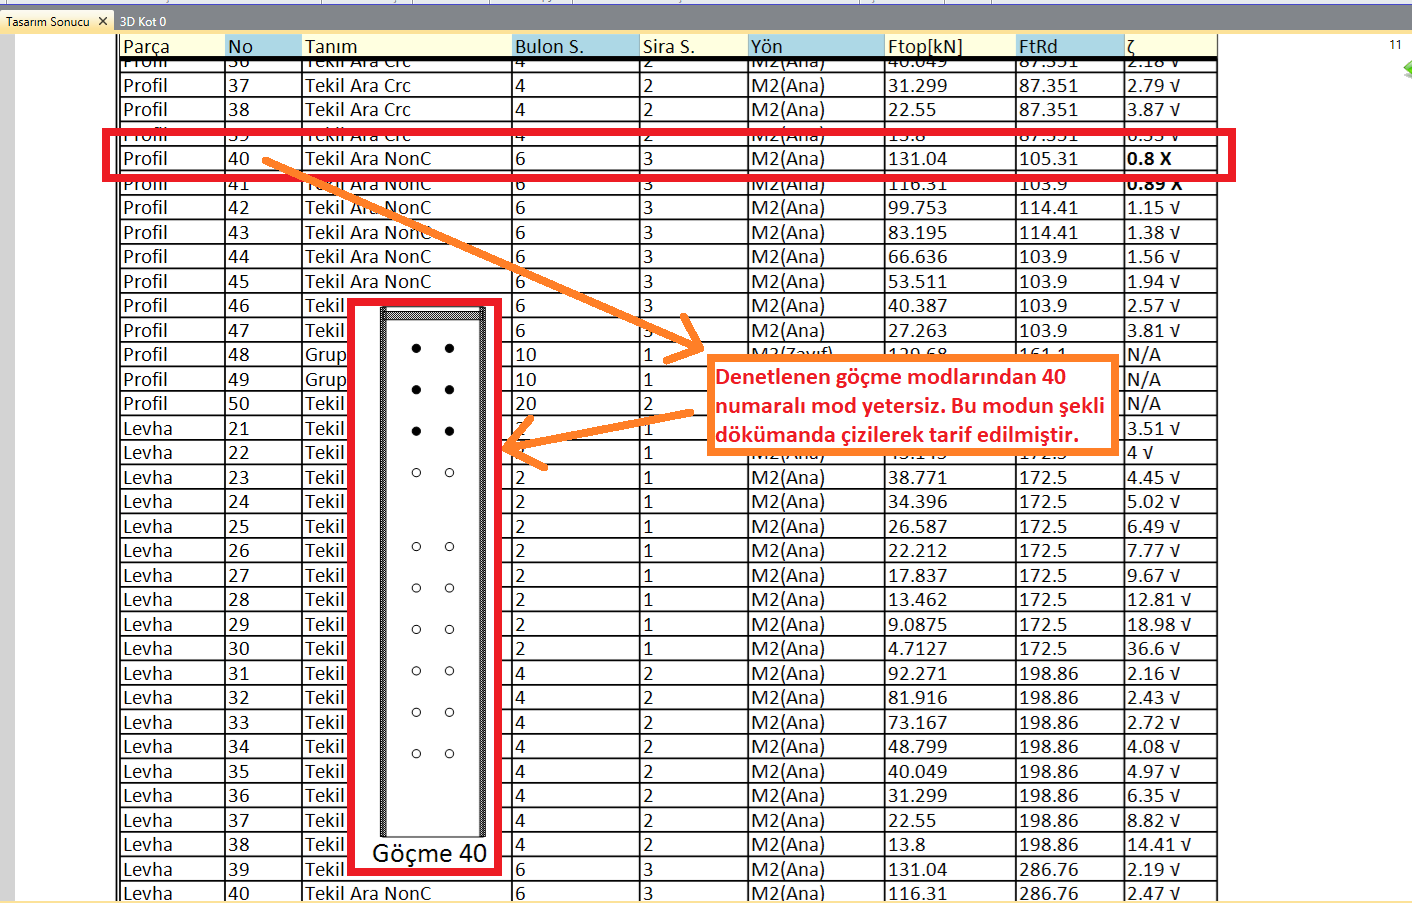Click the green arrow icon at right edge
Image resolution: width=1412 pixels, height=903 pixels.
coord(1407,69)
